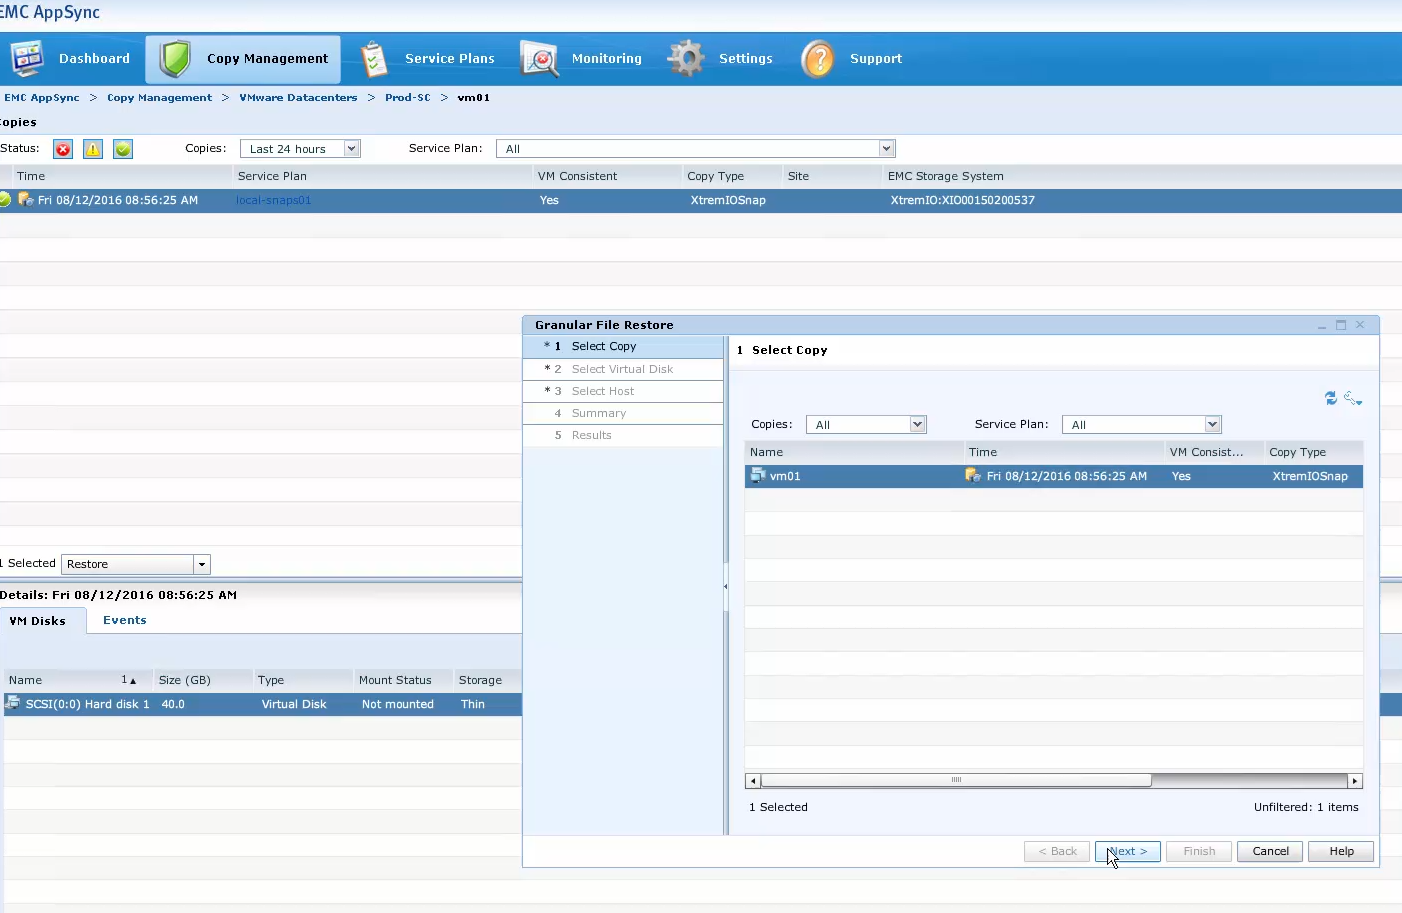Select wizard step 1 Select Copy
The width and height of the screenshot is (1402, 913).
coord(623,346)
